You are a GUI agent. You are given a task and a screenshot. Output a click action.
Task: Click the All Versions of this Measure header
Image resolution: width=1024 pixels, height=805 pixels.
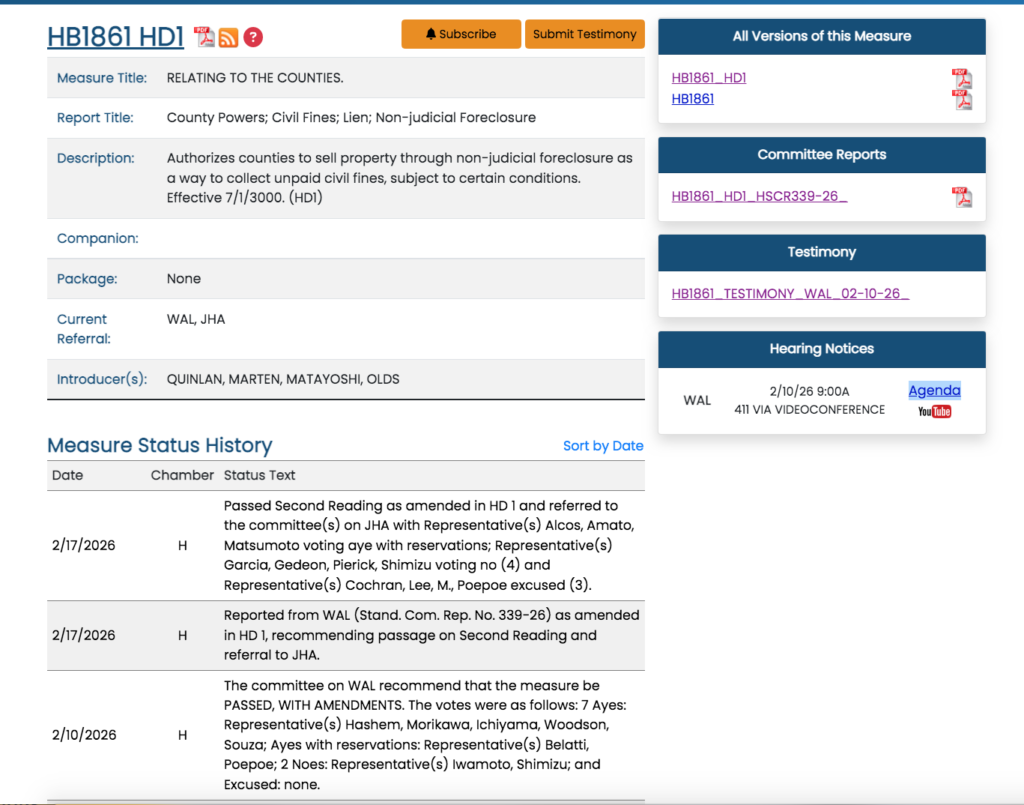point(821,36)
